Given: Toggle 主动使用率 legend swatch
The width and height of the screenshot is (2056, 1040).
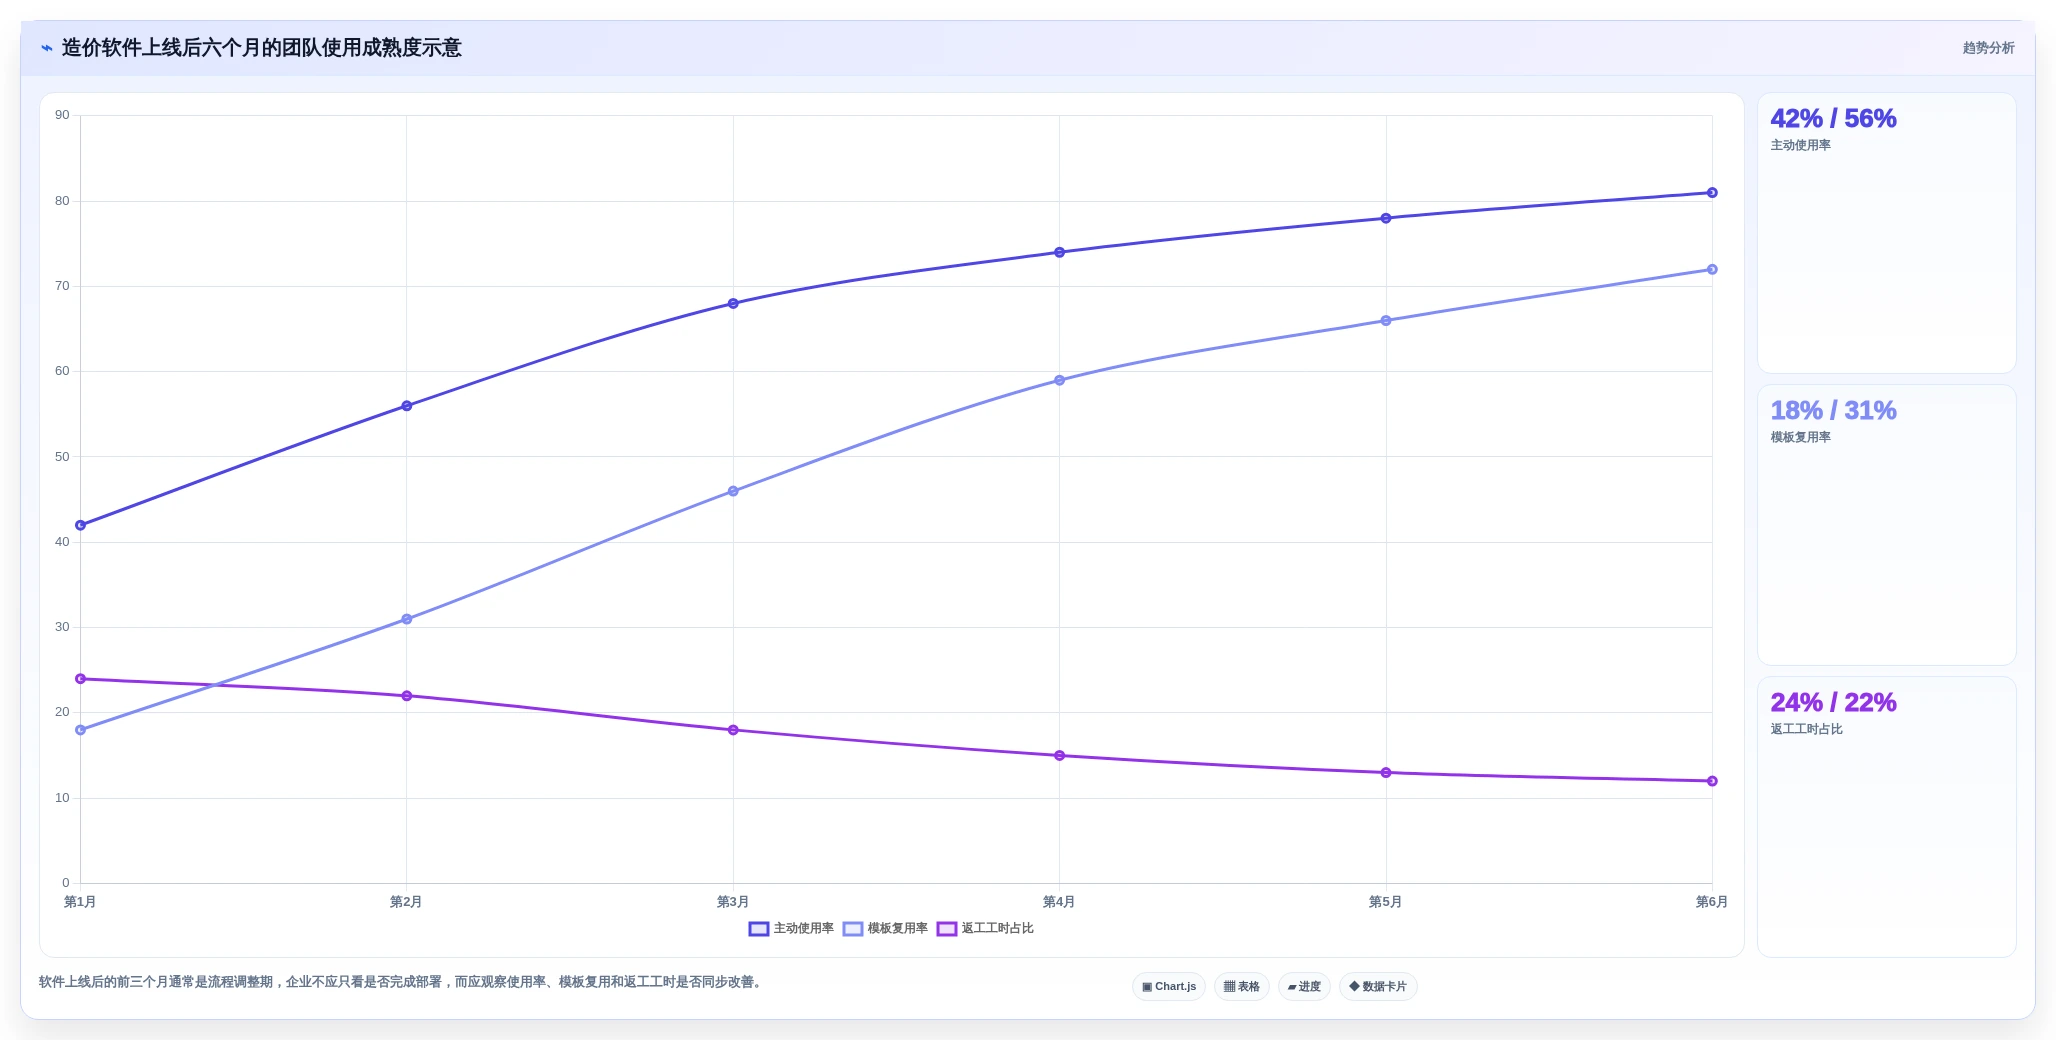Looking at the screenshot, I should pyautogui.click(x=759, y=929).
